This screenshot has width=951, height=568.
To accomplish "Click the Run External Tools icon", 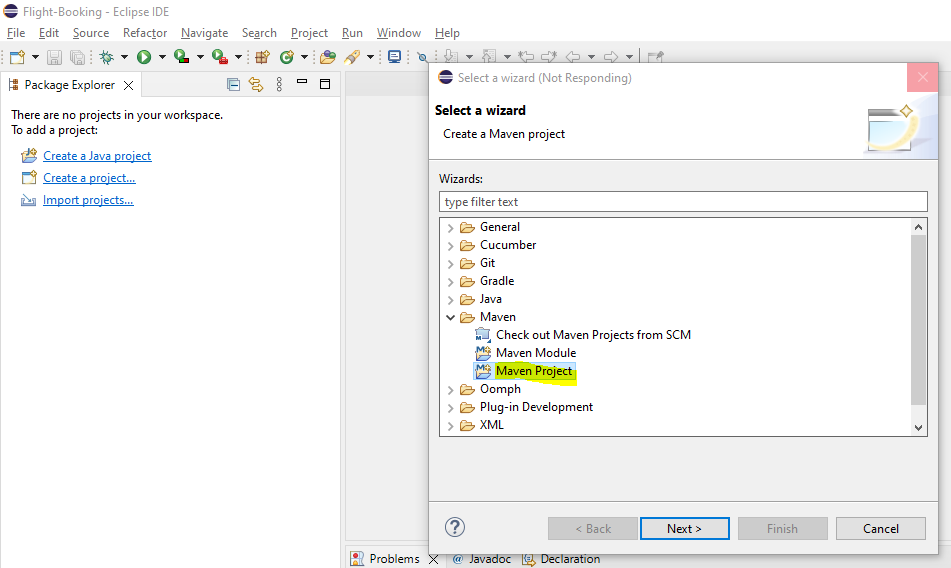I will point(220,57).
